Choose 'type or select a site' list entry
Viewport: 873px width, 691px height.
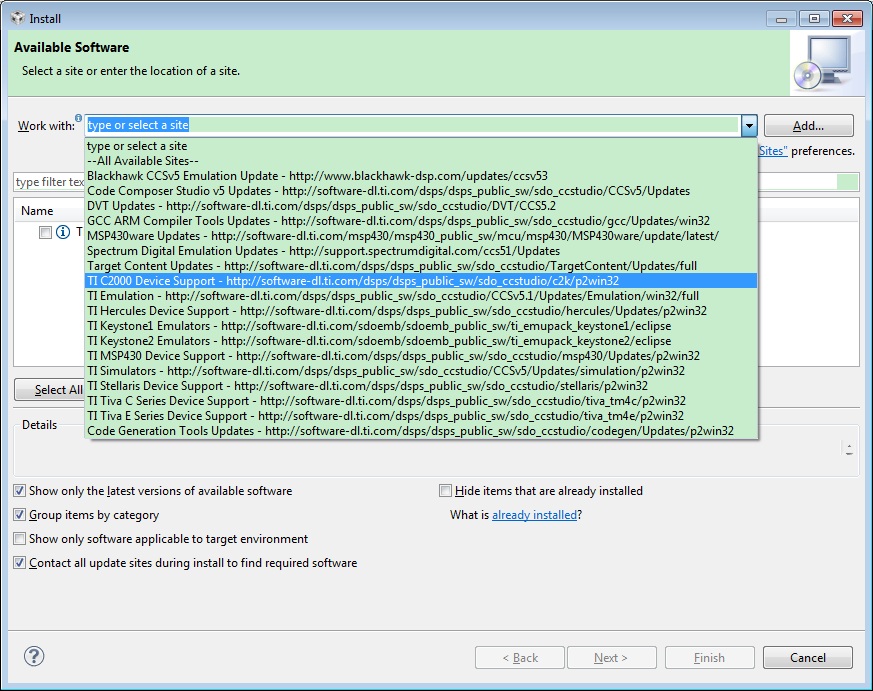click(421, 146)
